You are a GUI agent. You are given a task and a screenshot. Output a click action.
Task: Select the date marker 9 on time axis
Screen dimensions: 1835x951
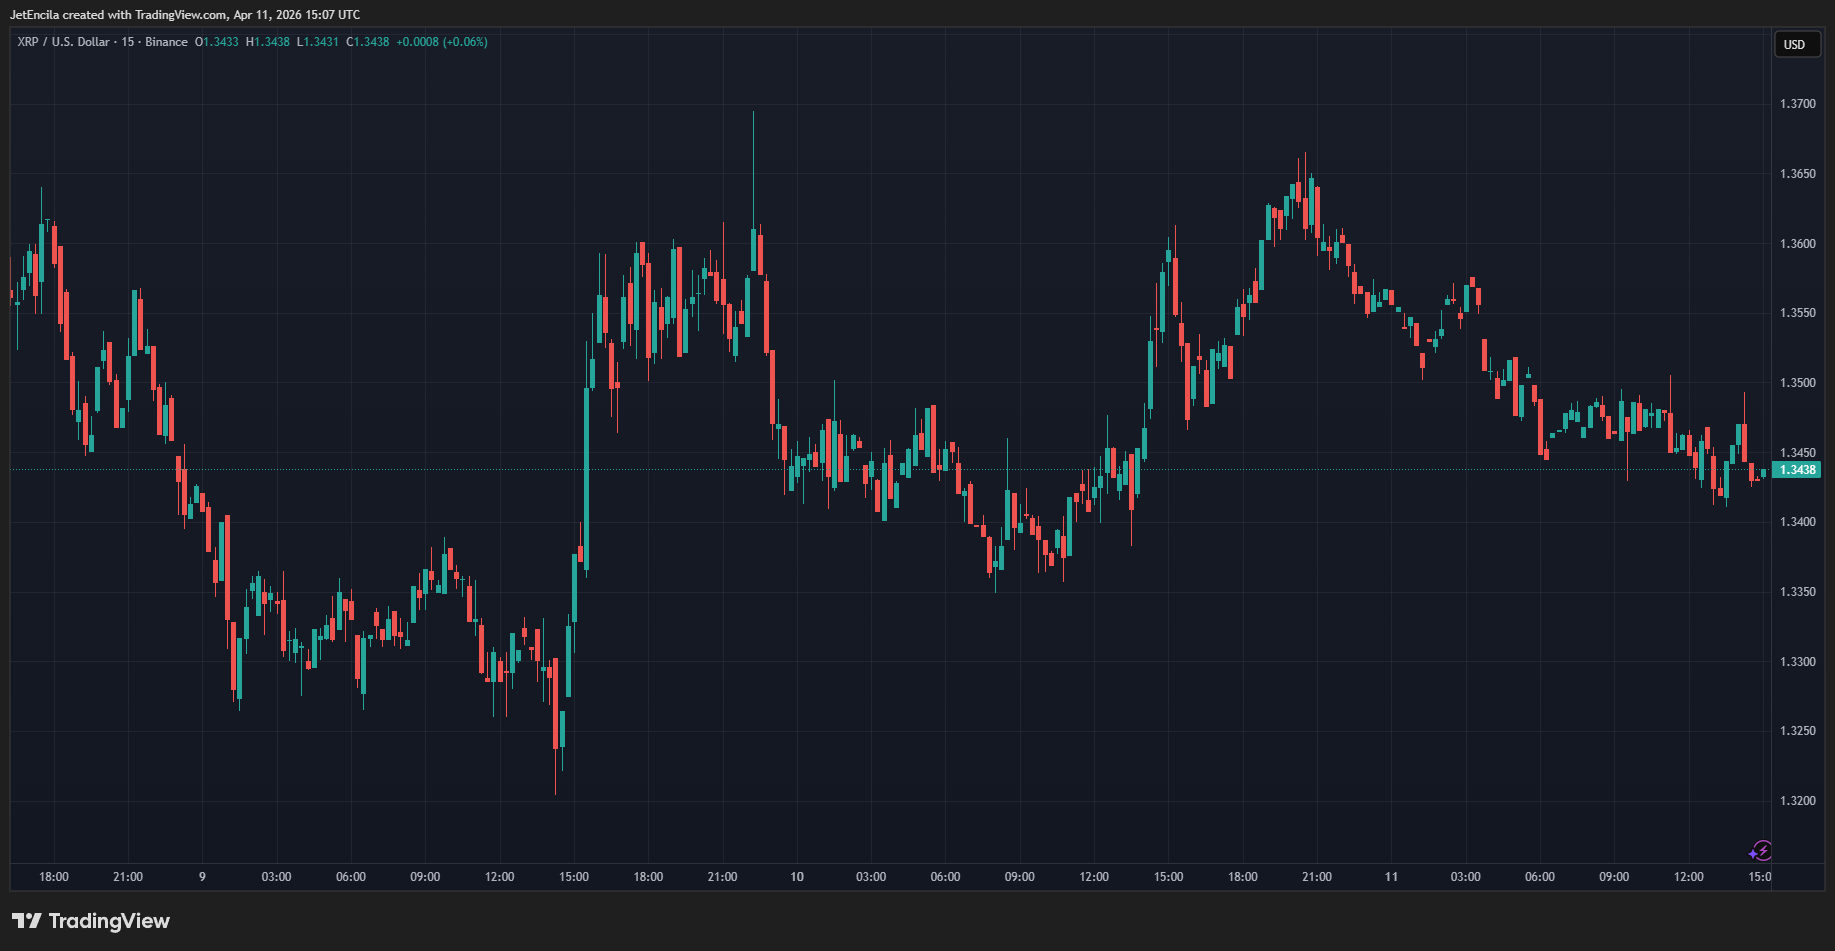(202, 877)
